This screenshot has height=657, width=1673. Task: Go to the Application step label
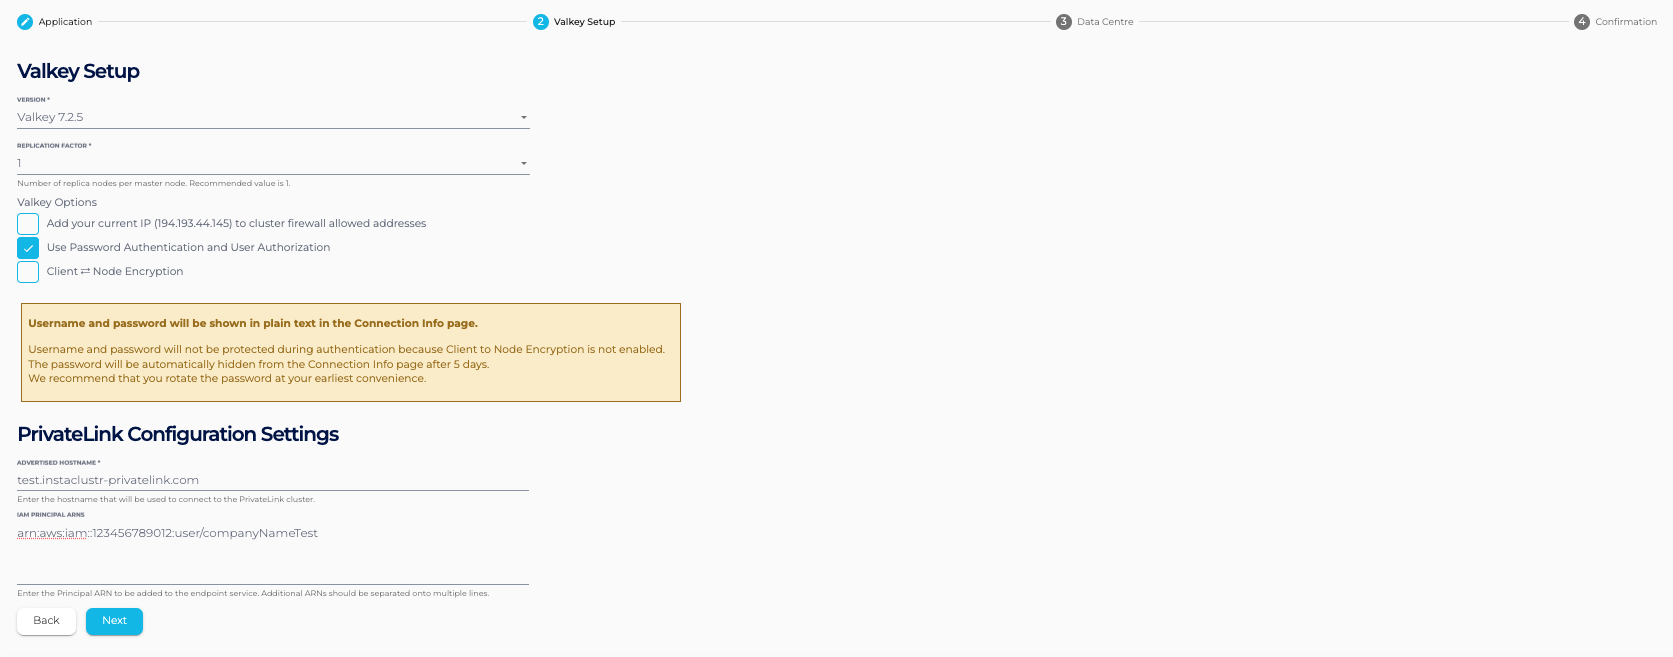65,22
